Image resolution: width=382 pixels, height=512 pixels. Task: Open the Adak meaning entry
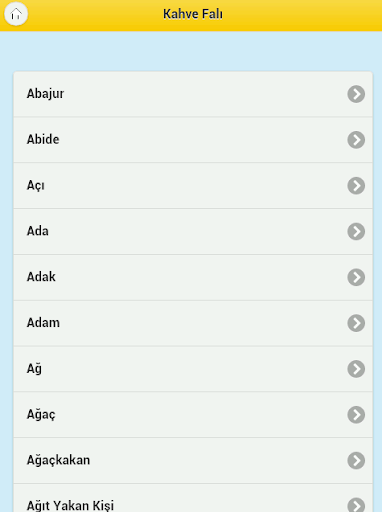(x=193, y=277)
